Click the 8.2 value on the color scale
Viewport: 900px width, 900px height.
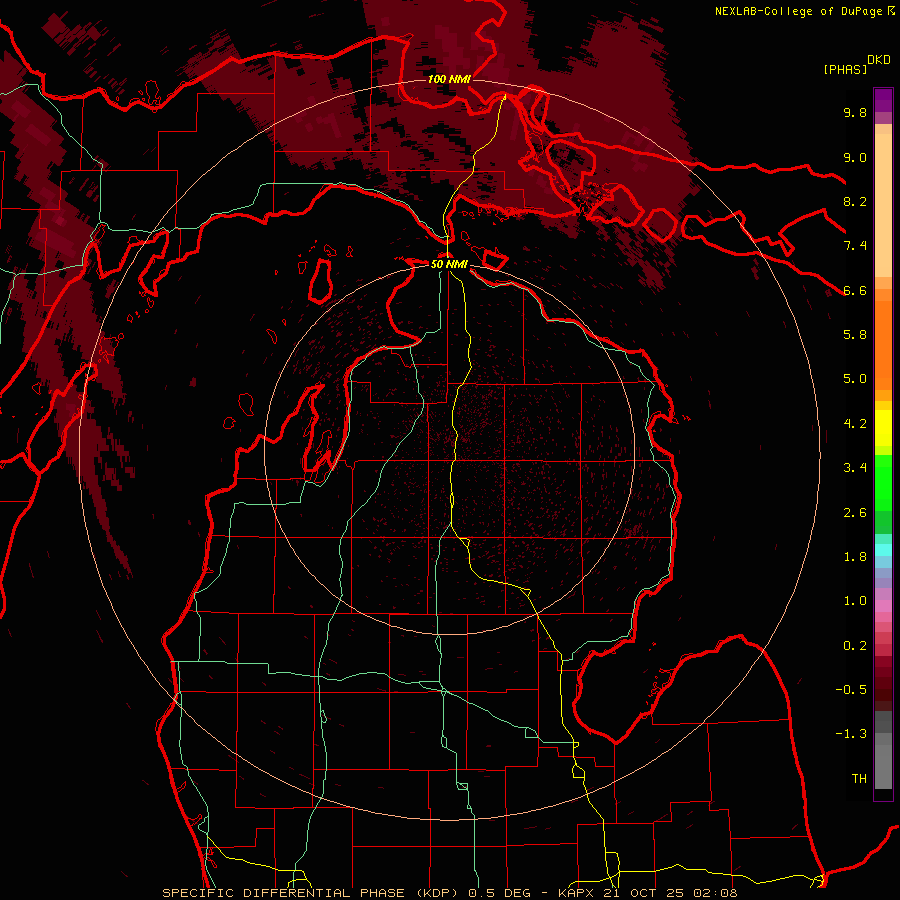coord(855,201)
